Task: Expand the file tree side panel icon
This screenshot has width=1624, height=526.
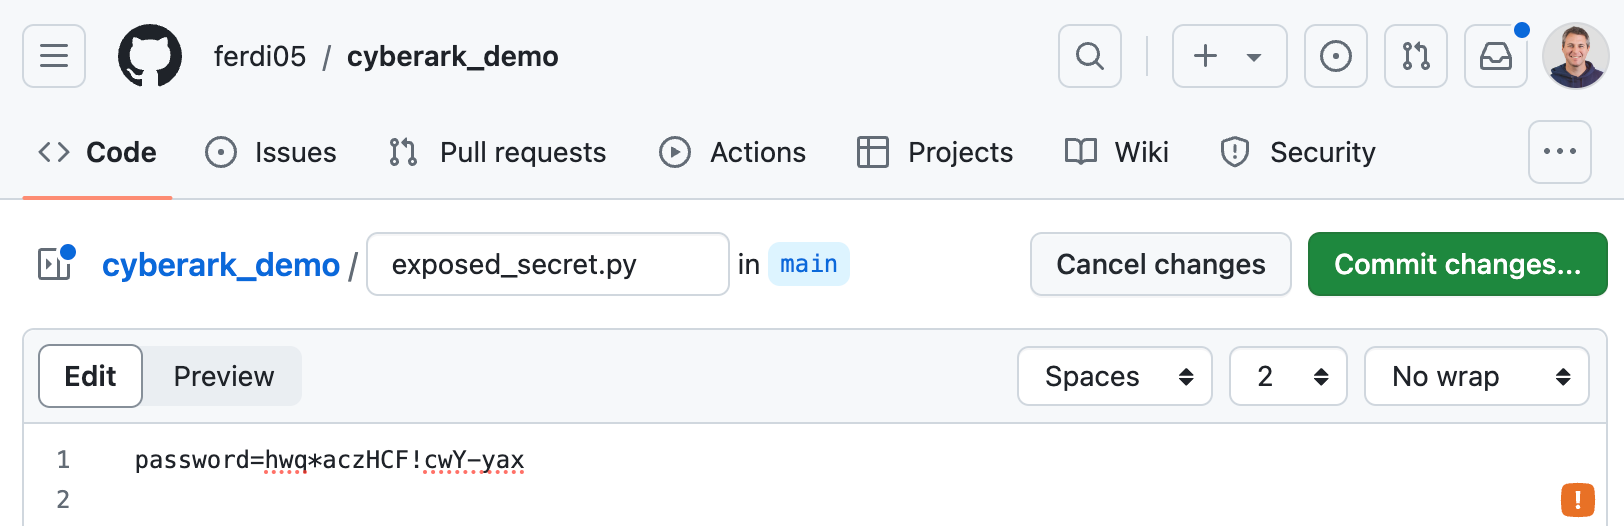Action: coord(55,264)
